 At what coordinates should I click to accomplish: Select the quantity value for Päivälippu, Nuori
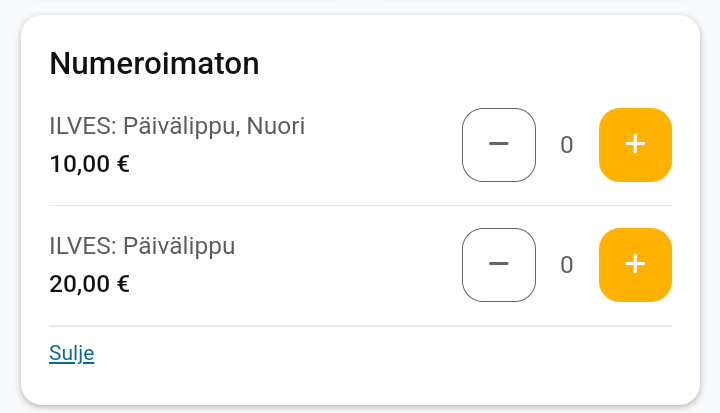click(x=567, y=146)
